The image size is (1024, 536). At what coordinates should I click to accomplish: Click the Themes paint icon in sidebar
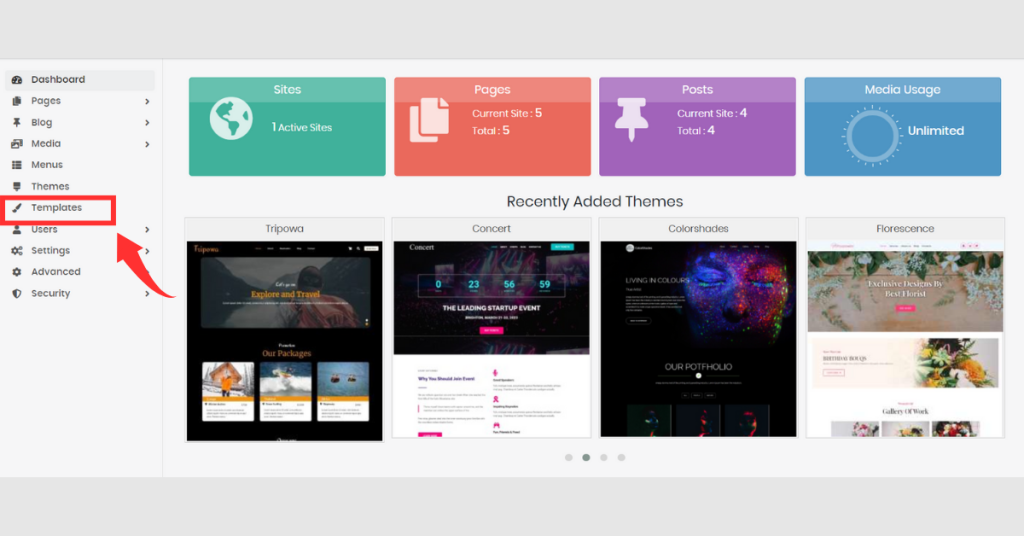coord(17,186)
